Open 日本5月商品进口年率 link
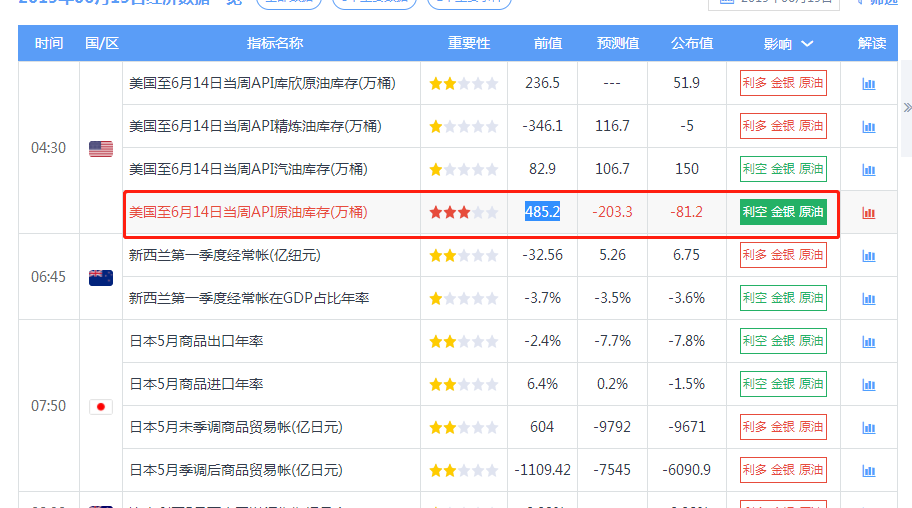 [x=196, y=385]
